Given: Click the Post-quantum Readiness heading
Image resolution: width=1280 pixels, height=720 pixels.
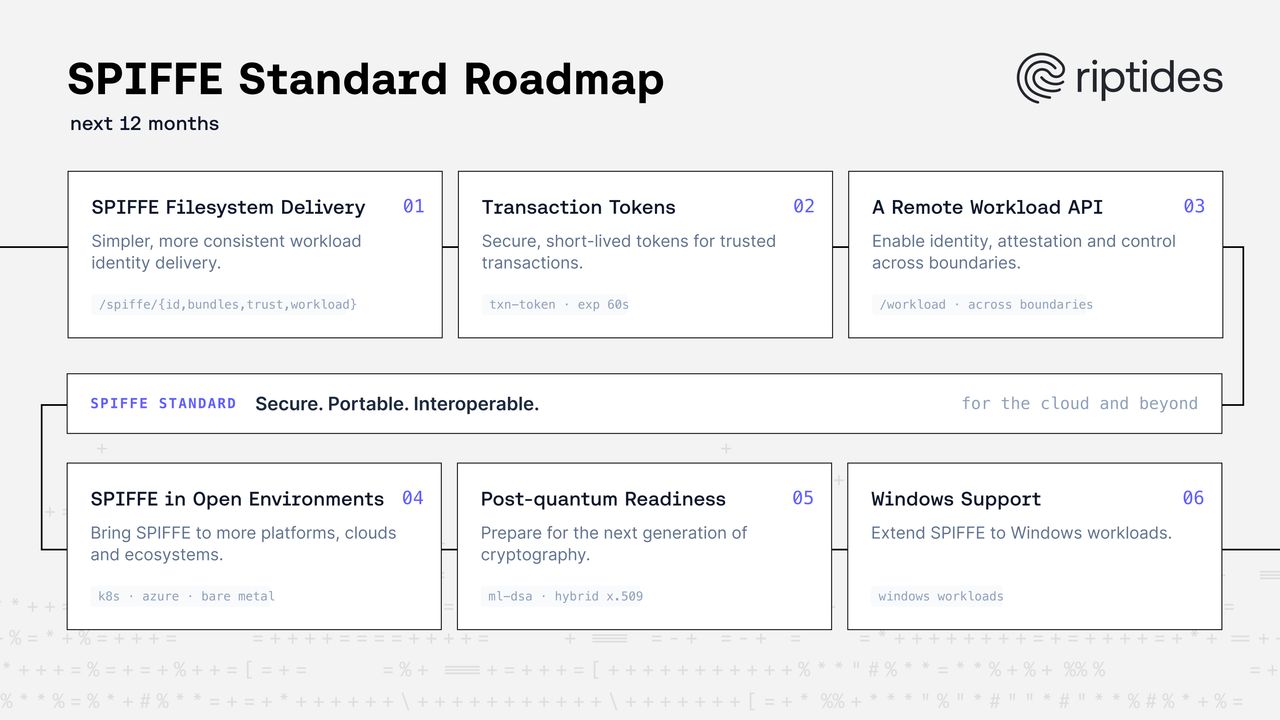Looking at the screenshot, I should tap(603, 499).
